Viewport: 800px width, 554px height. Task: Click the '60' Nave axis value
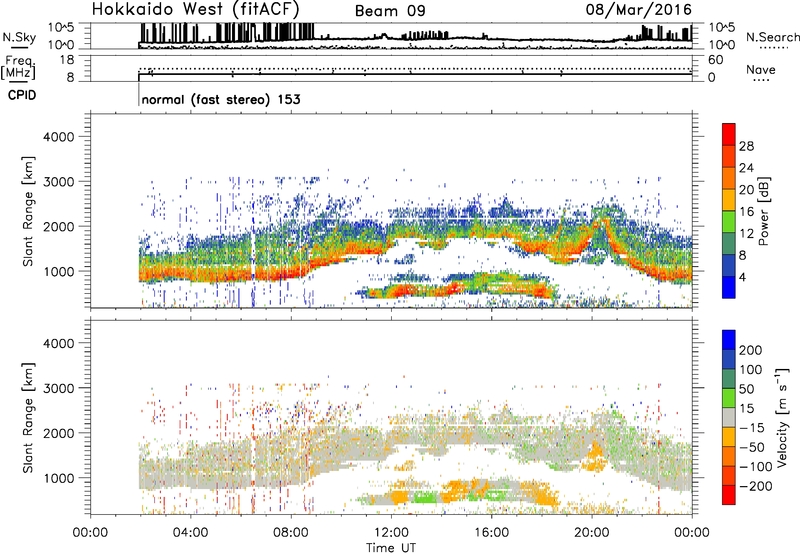(715, 60)
